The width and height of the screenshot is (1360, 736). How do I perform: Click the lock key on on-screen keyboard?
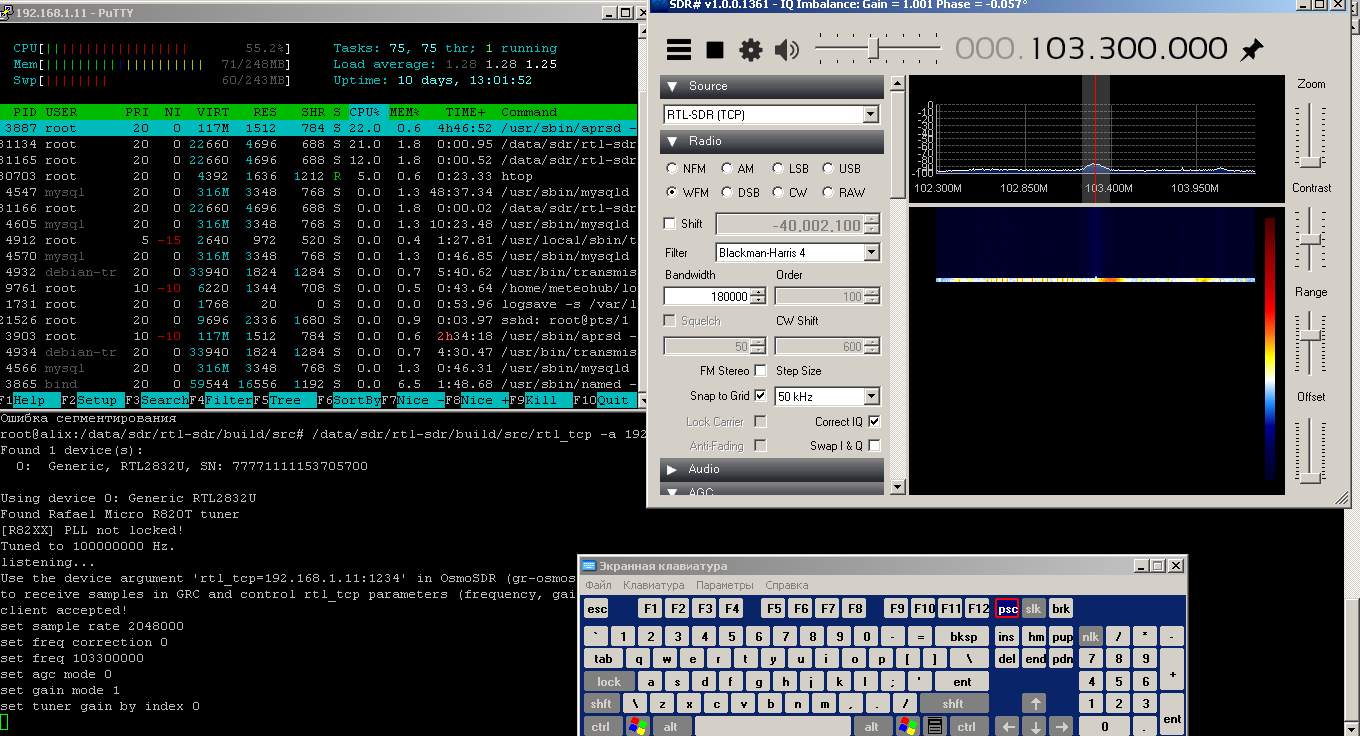tap(609, 682)
